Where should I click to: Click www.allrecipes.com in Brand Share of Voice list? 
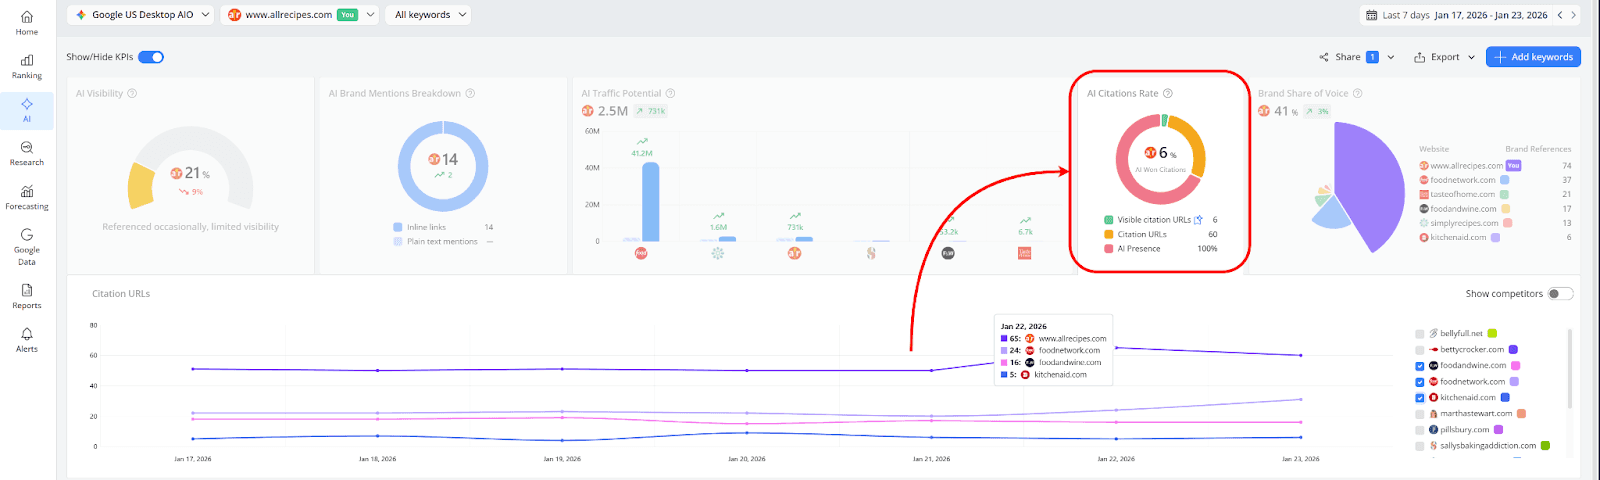click(1466, 166)
